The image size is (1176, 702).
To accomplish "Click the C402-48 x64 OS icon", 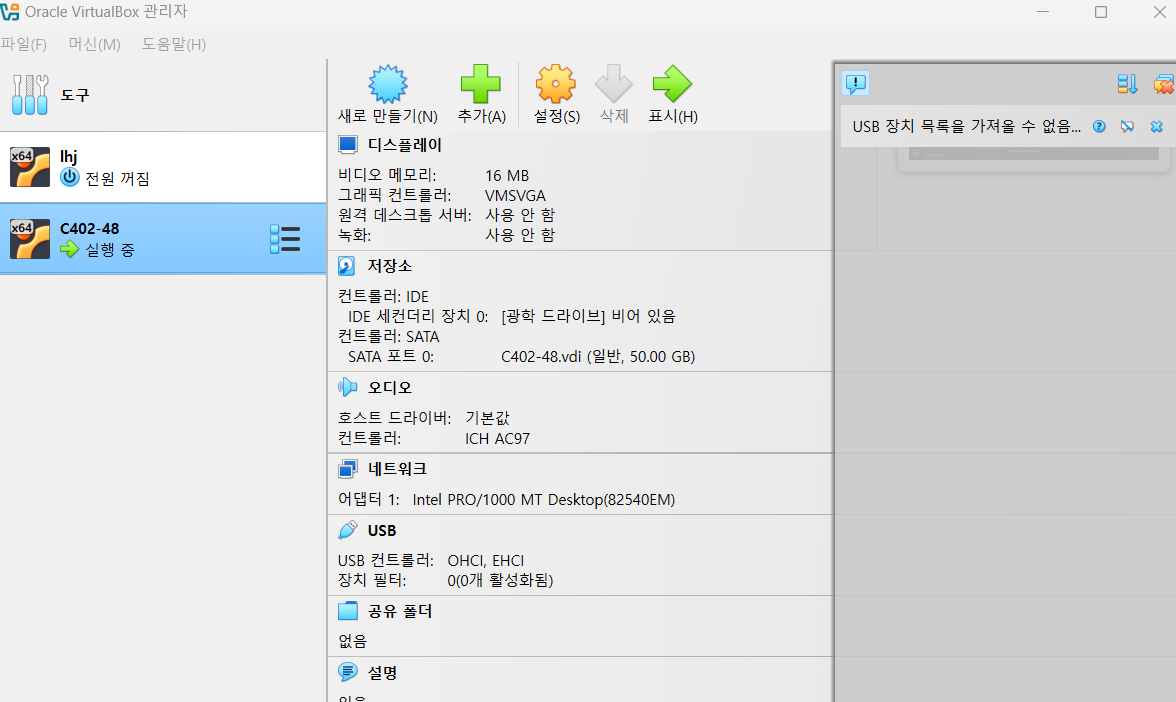I will click(30, 238).
